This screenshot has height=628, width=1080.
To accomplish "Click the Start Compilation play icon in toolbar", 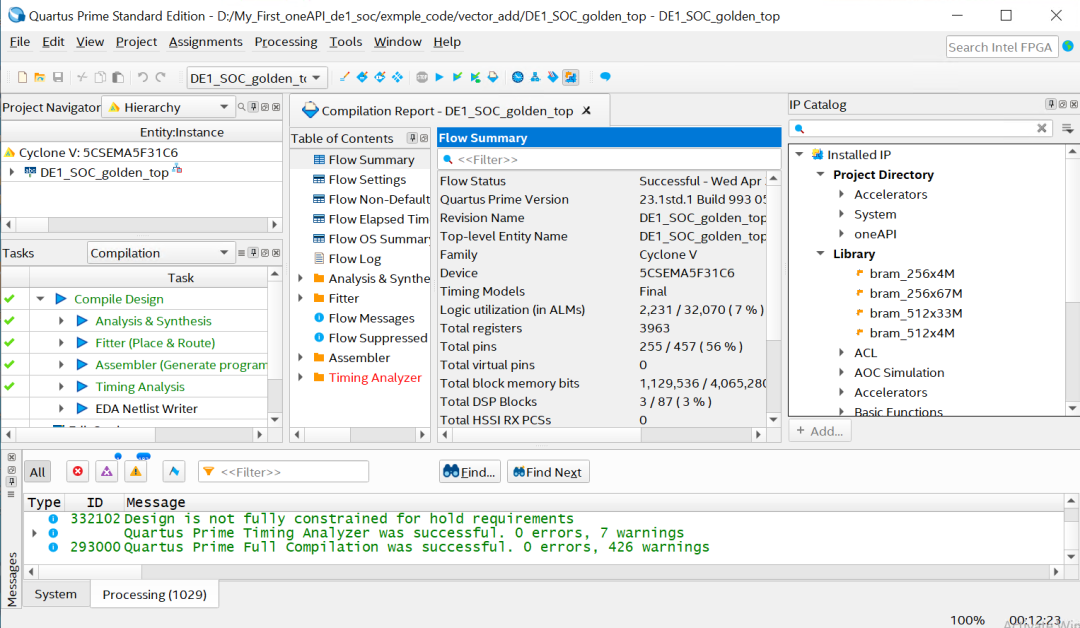I will coord(439,77).
